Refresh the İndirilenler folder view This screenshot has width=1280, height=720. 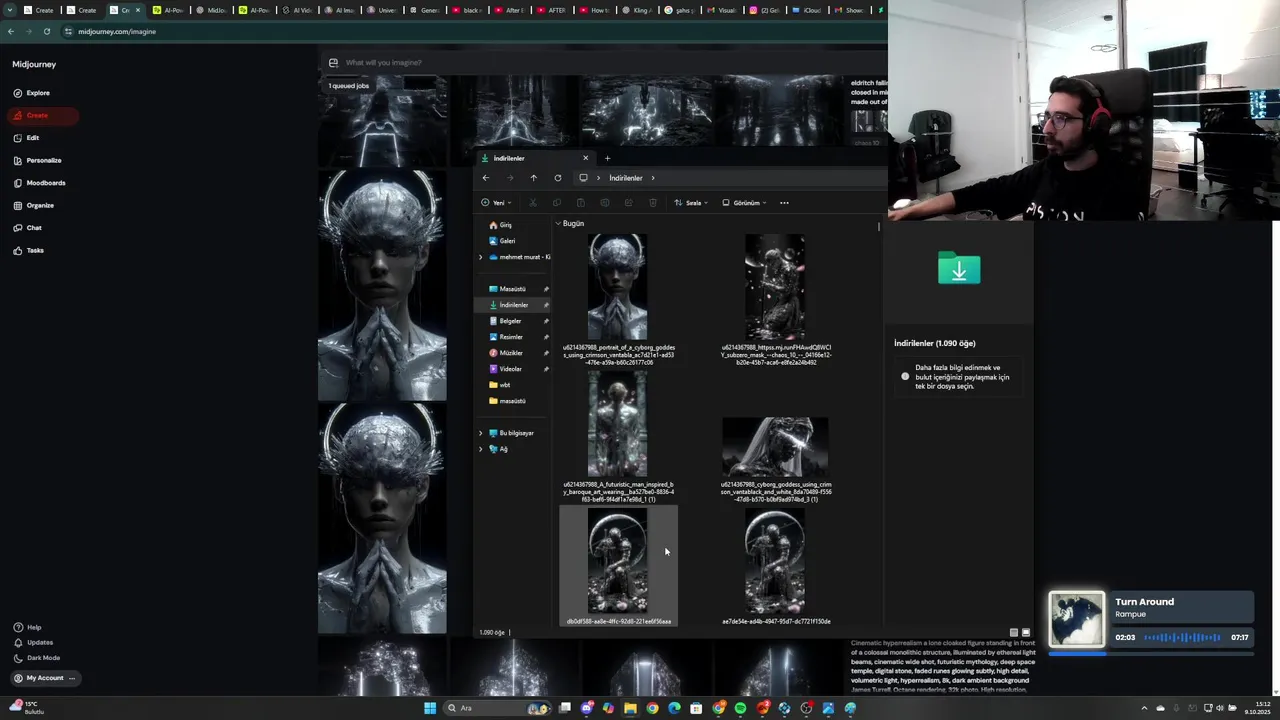558,178
